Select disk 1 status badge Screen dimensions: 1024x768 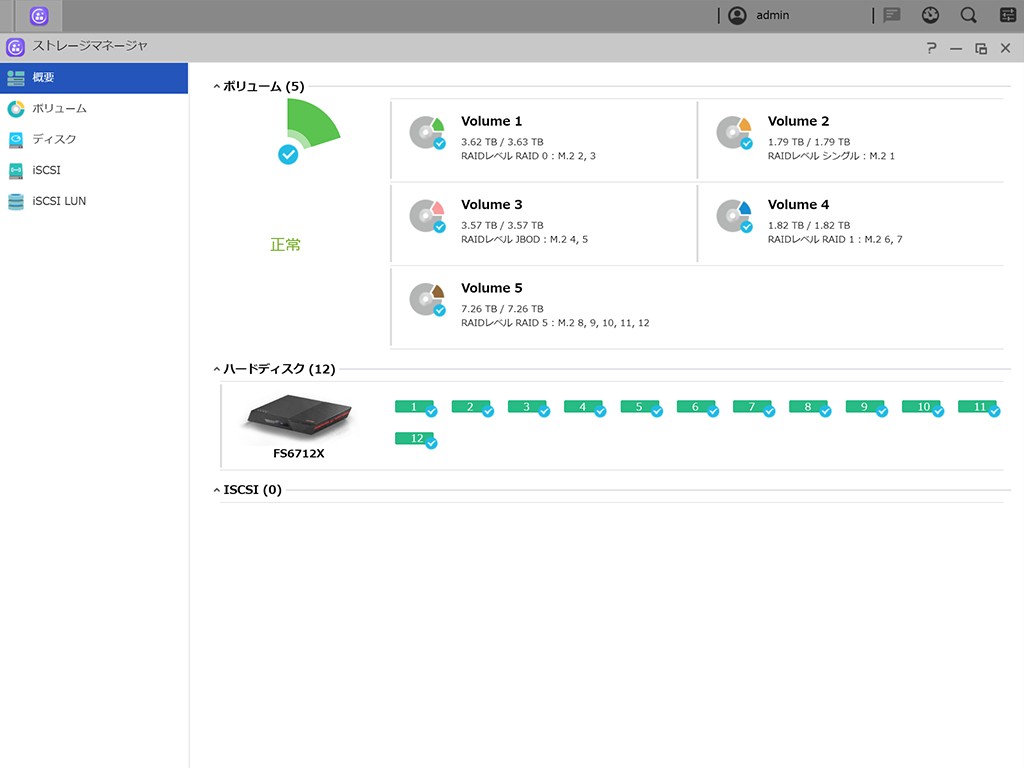(415, 407)
